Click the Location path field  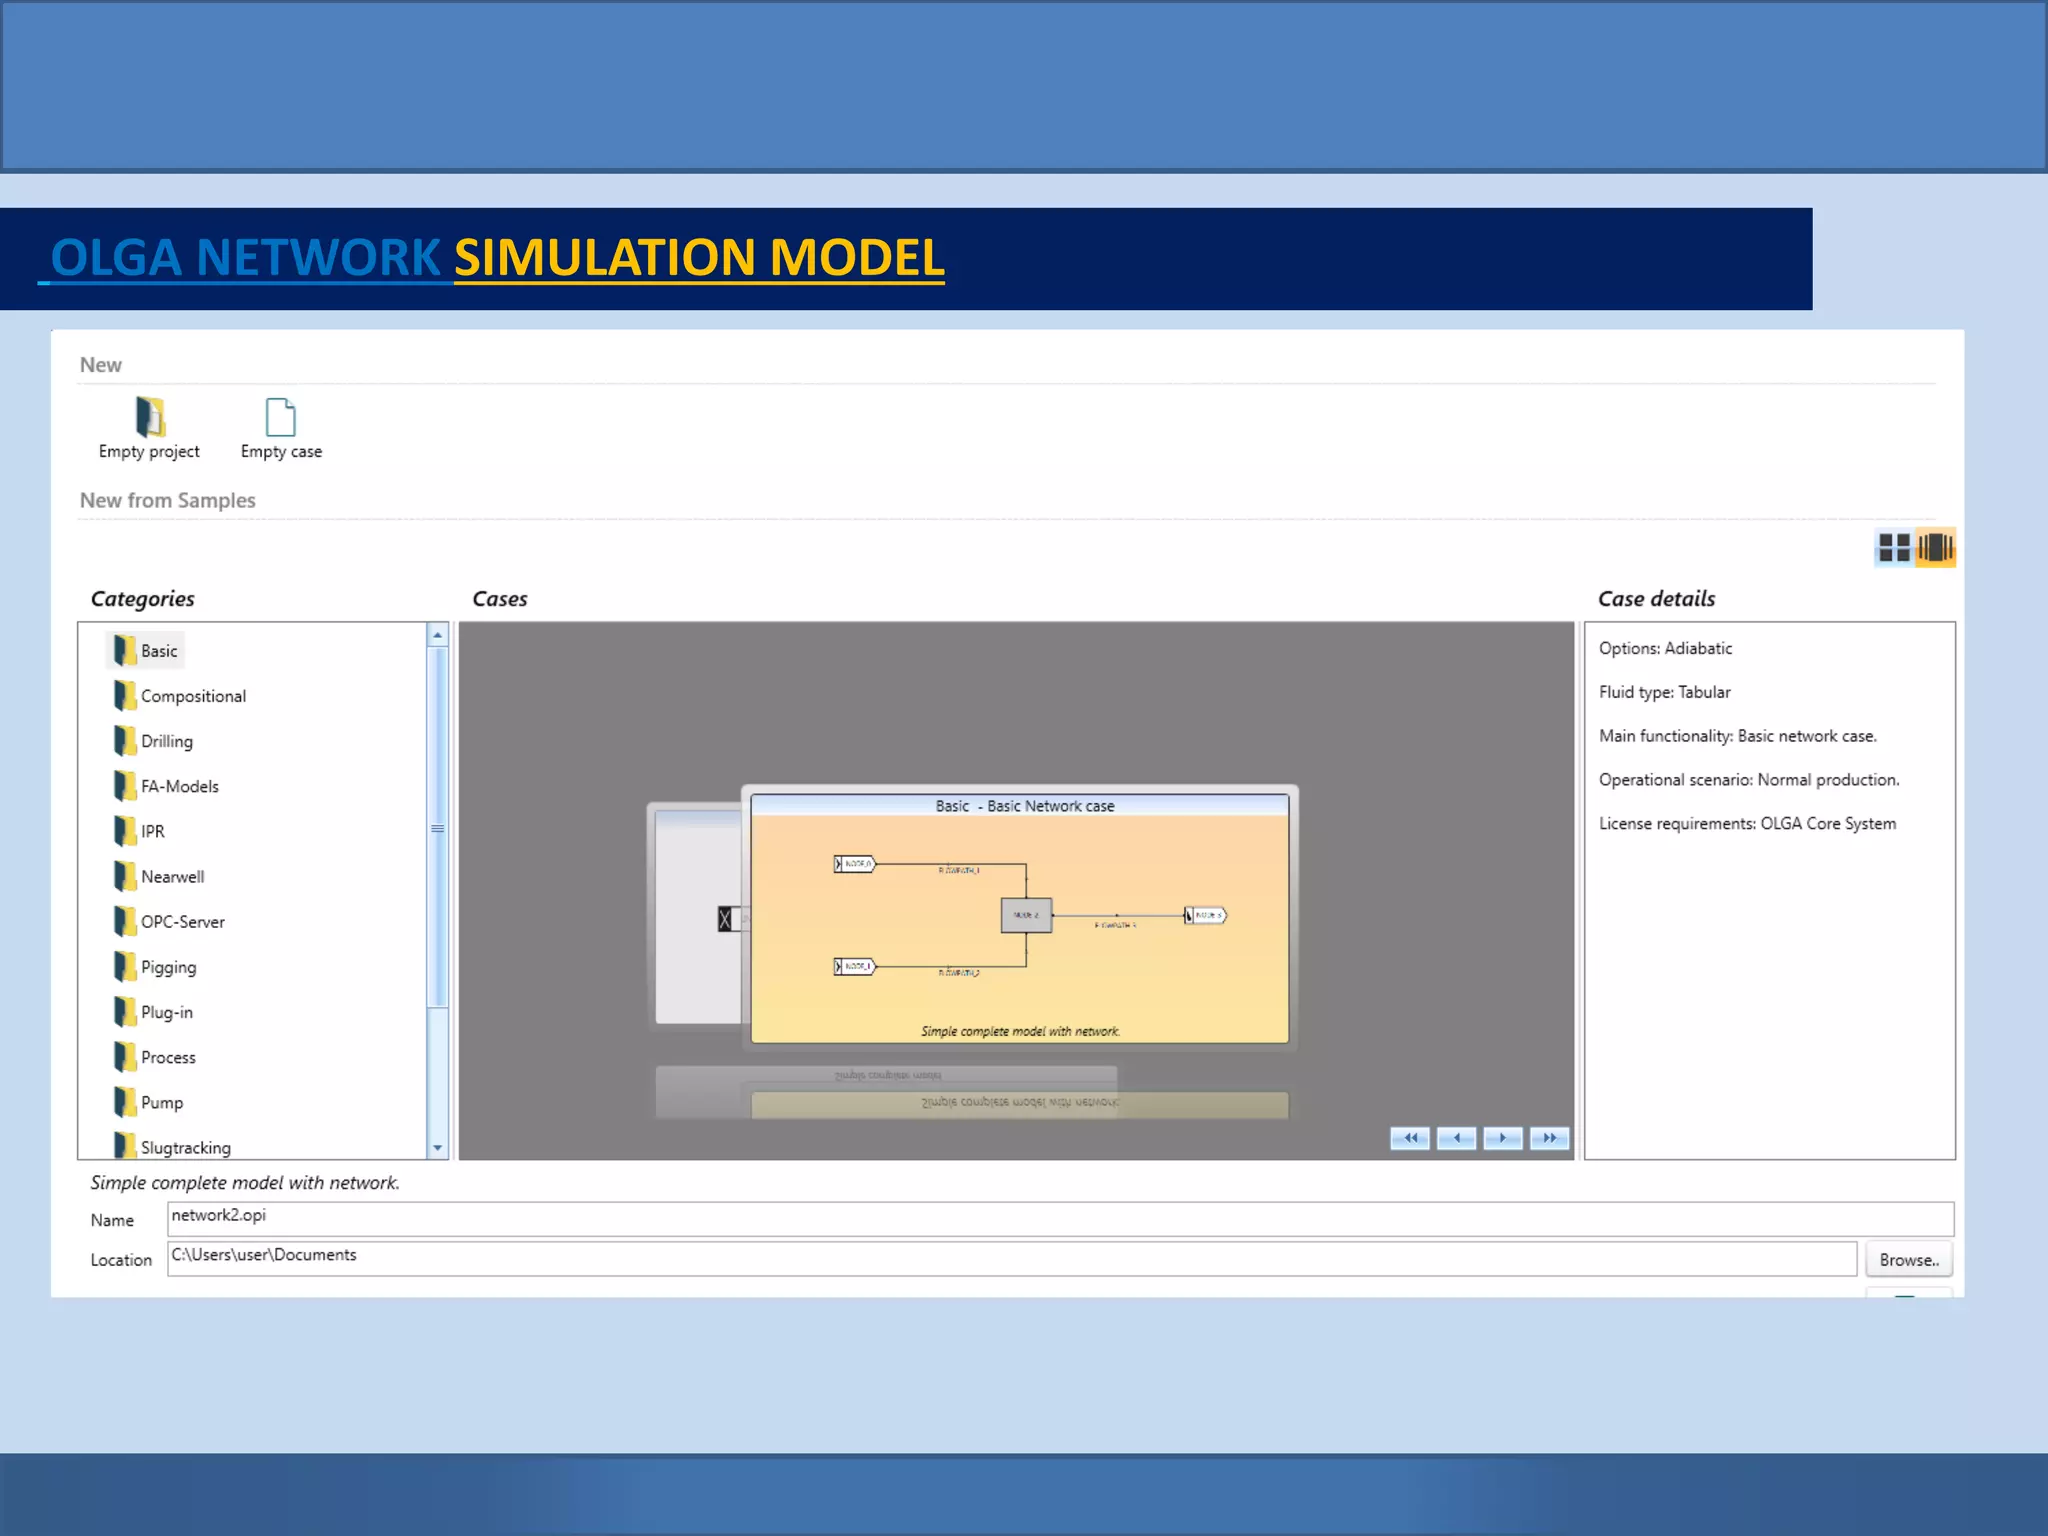click(x=1010, y=1258)
